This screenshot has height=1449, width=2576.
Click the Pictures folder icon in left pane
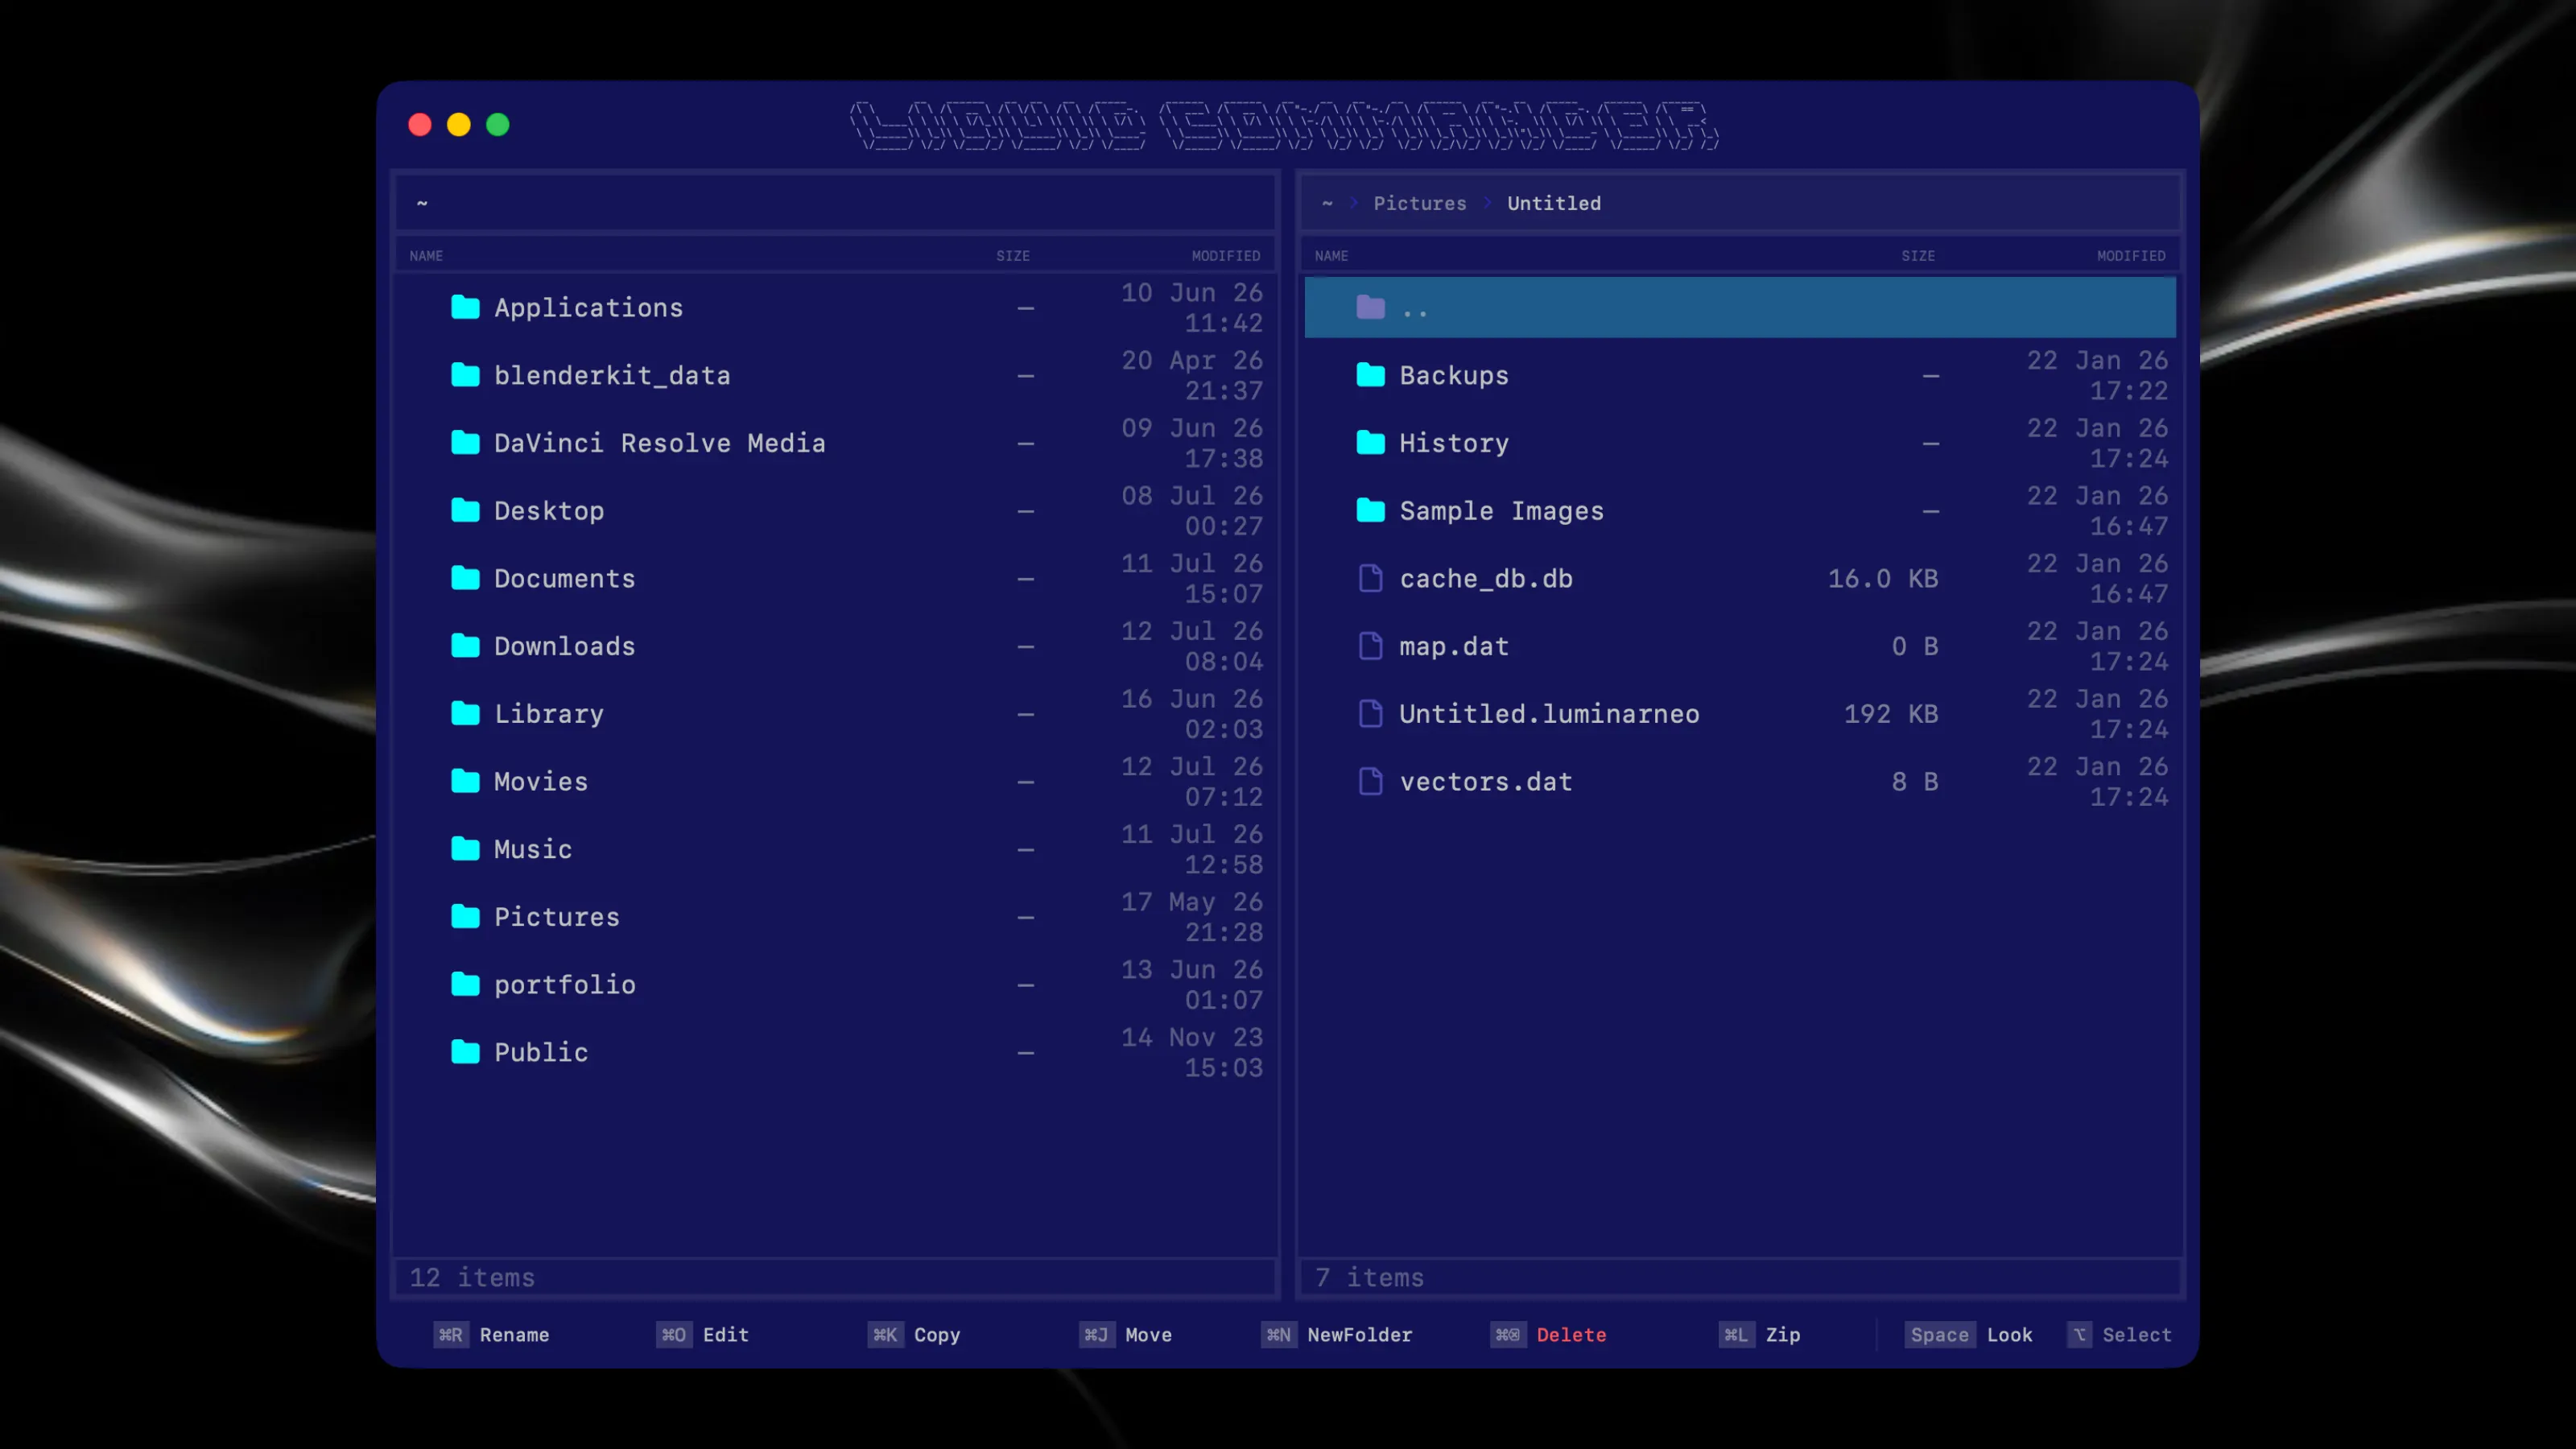pyautogui.click(x=465, y=916)
